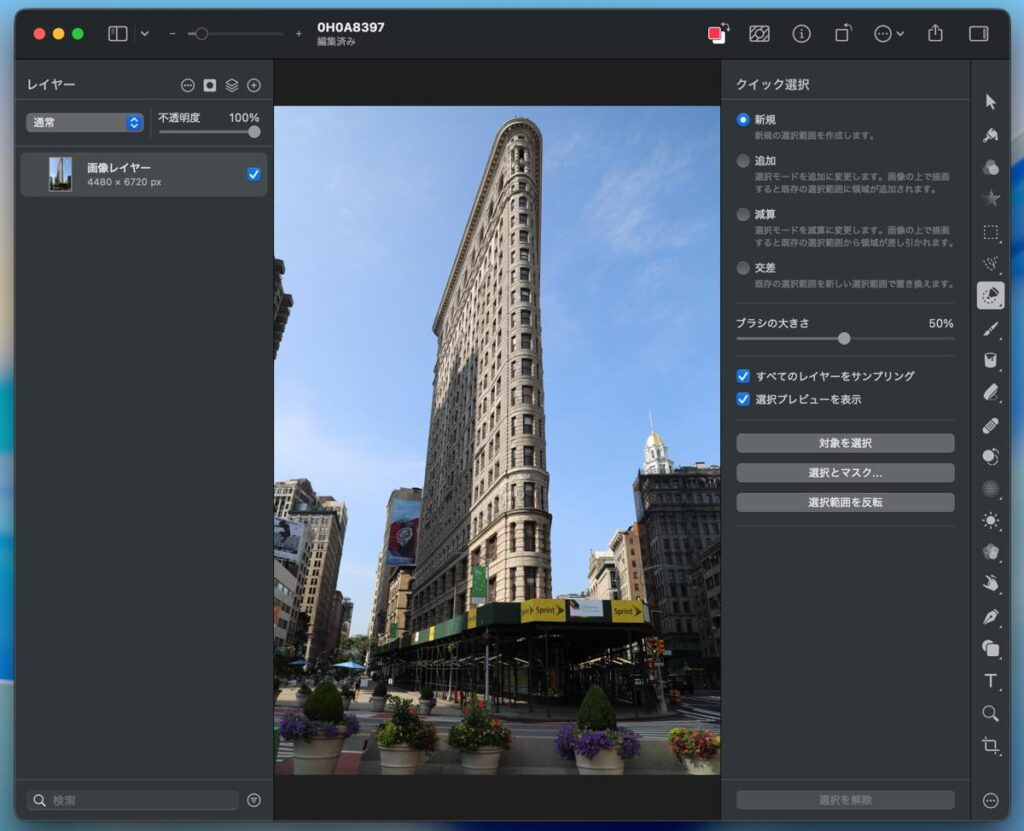Select the Crop tool in the toolbar
The width and height of the screenshot is (1024, 831).
(x=990, y=745)
